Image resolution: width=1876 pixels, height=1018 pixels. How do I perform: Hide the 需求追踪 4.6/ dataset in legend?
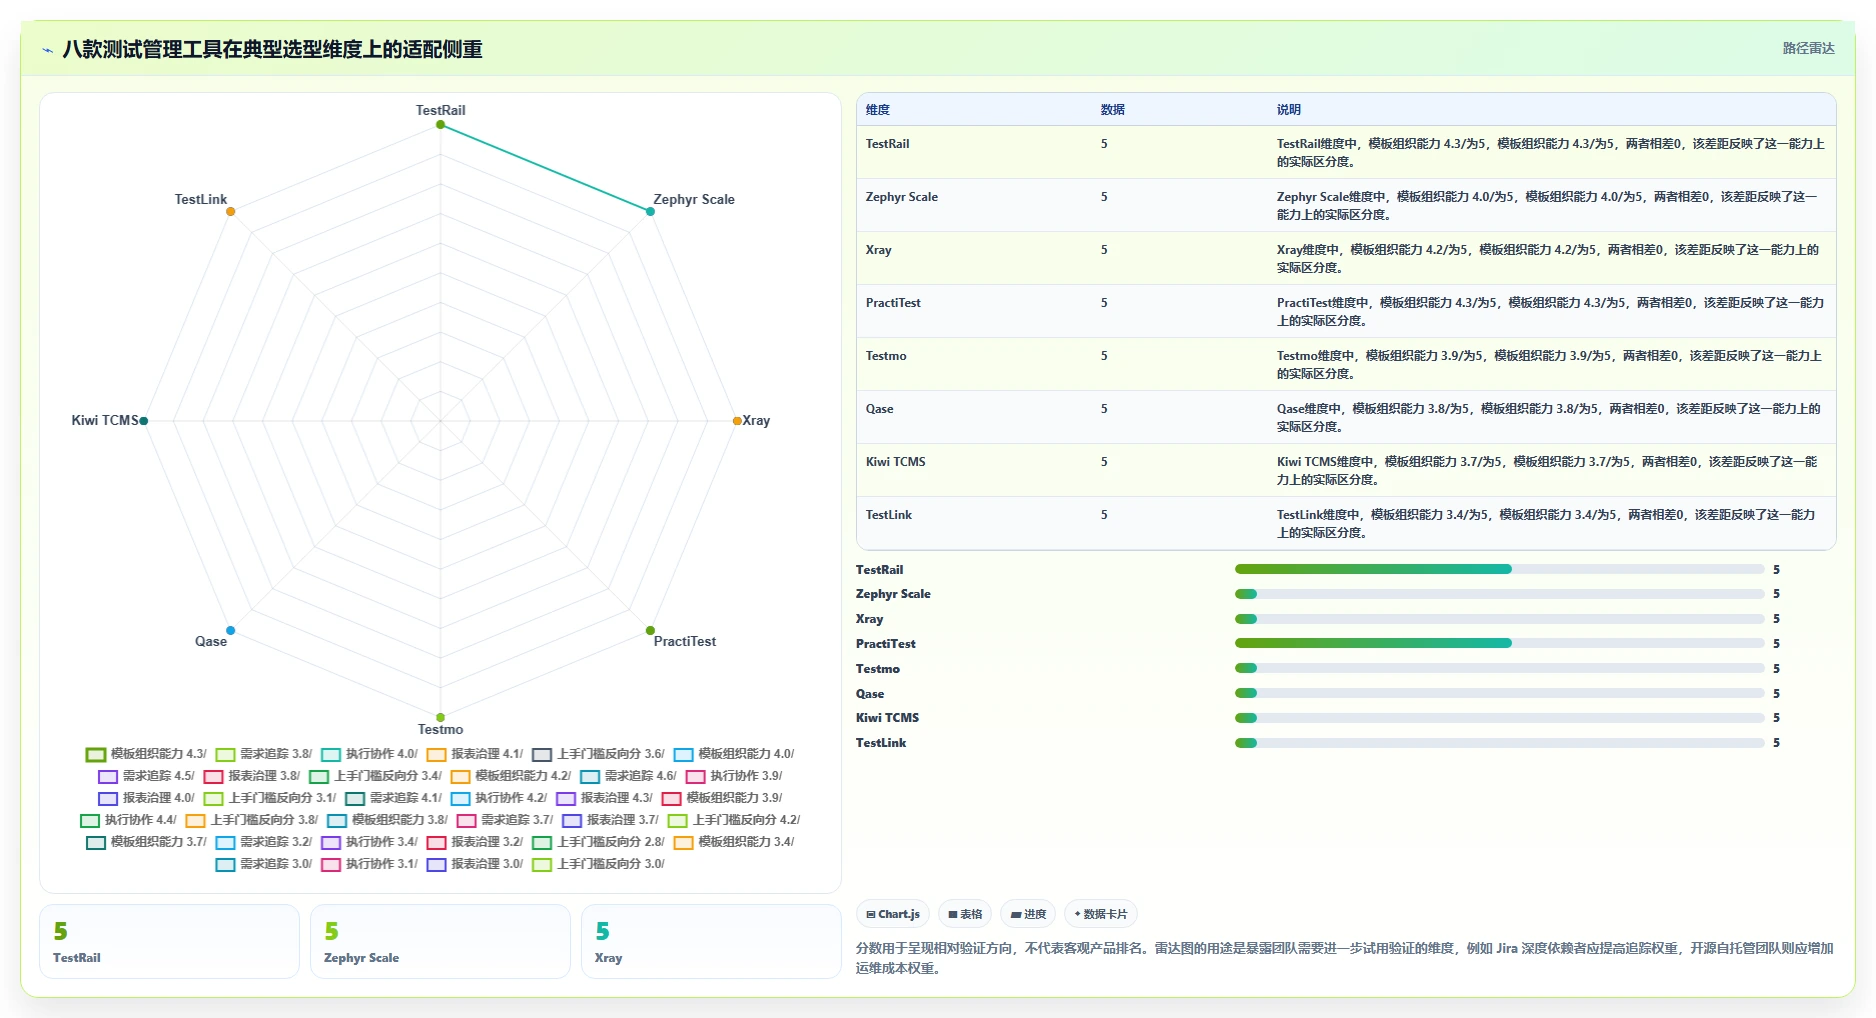point(629,776)
